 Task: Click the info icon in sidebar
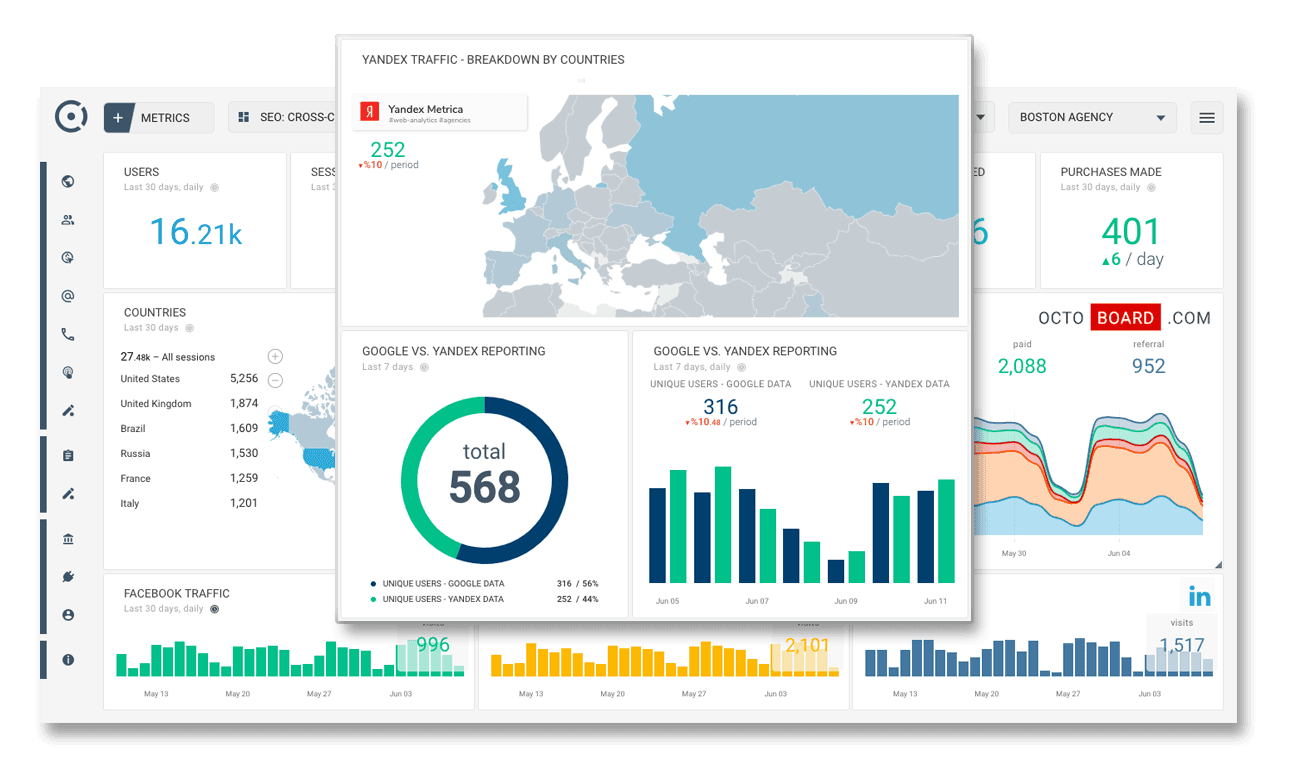click(x=68, y=660)
